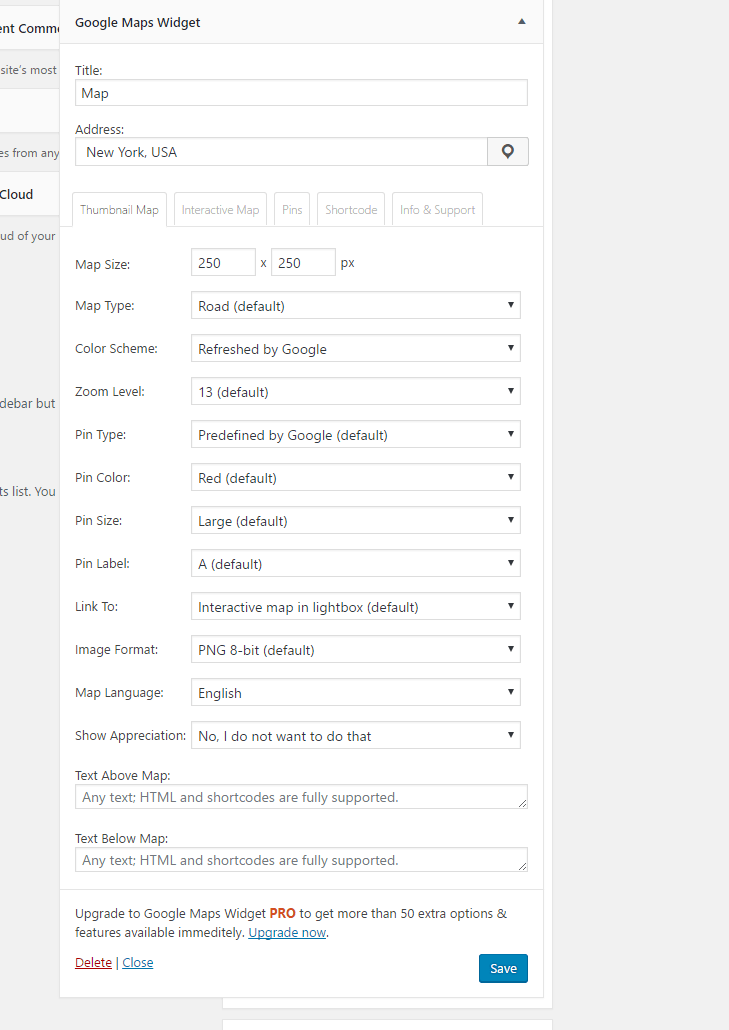Open the Show Appreciation dropdown

point(356,736)
